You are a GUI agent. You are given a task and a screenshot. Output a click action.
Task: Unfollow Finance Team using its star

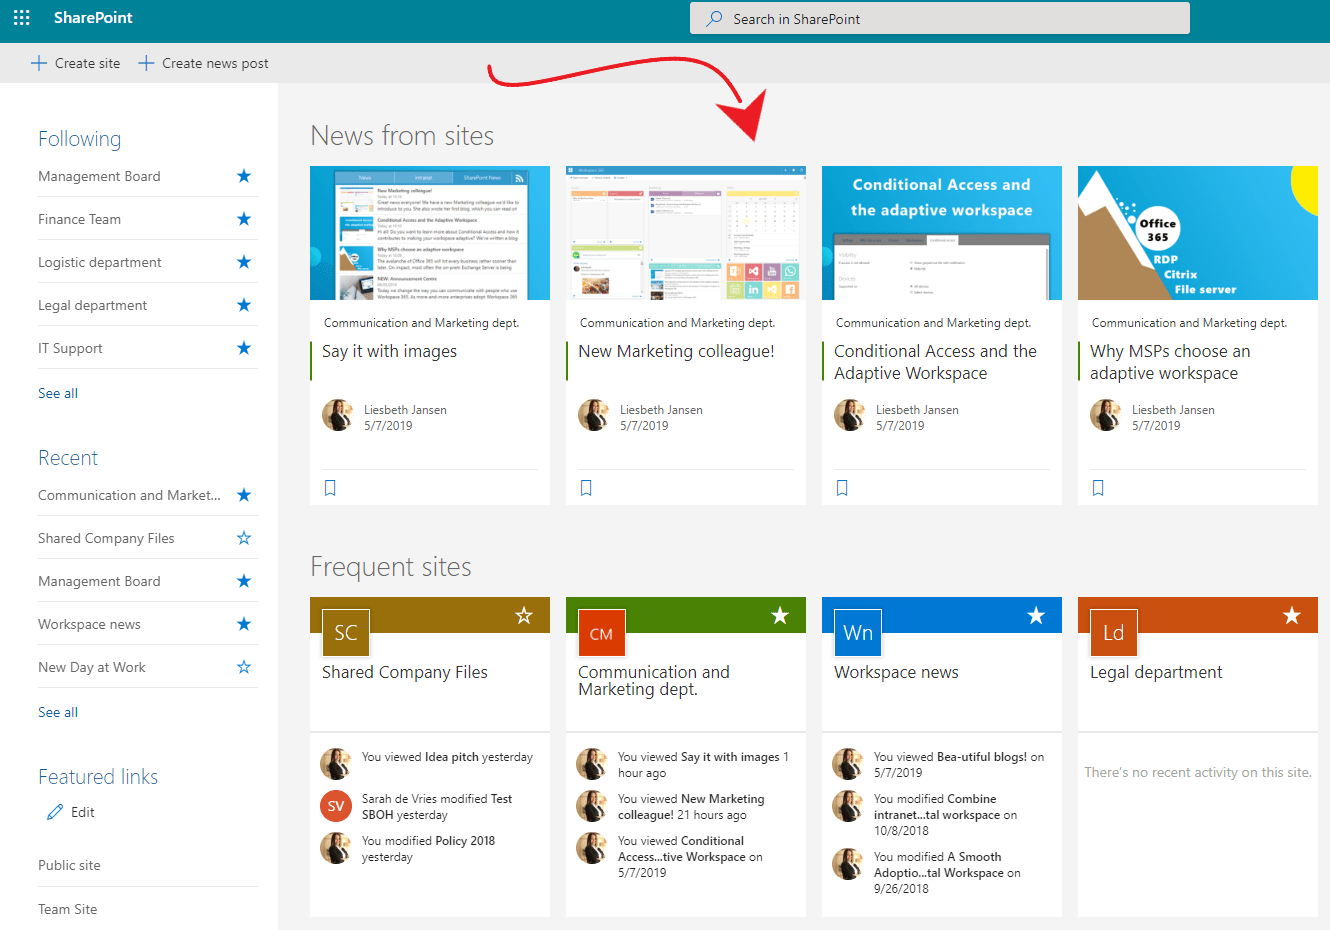point(244,219)
